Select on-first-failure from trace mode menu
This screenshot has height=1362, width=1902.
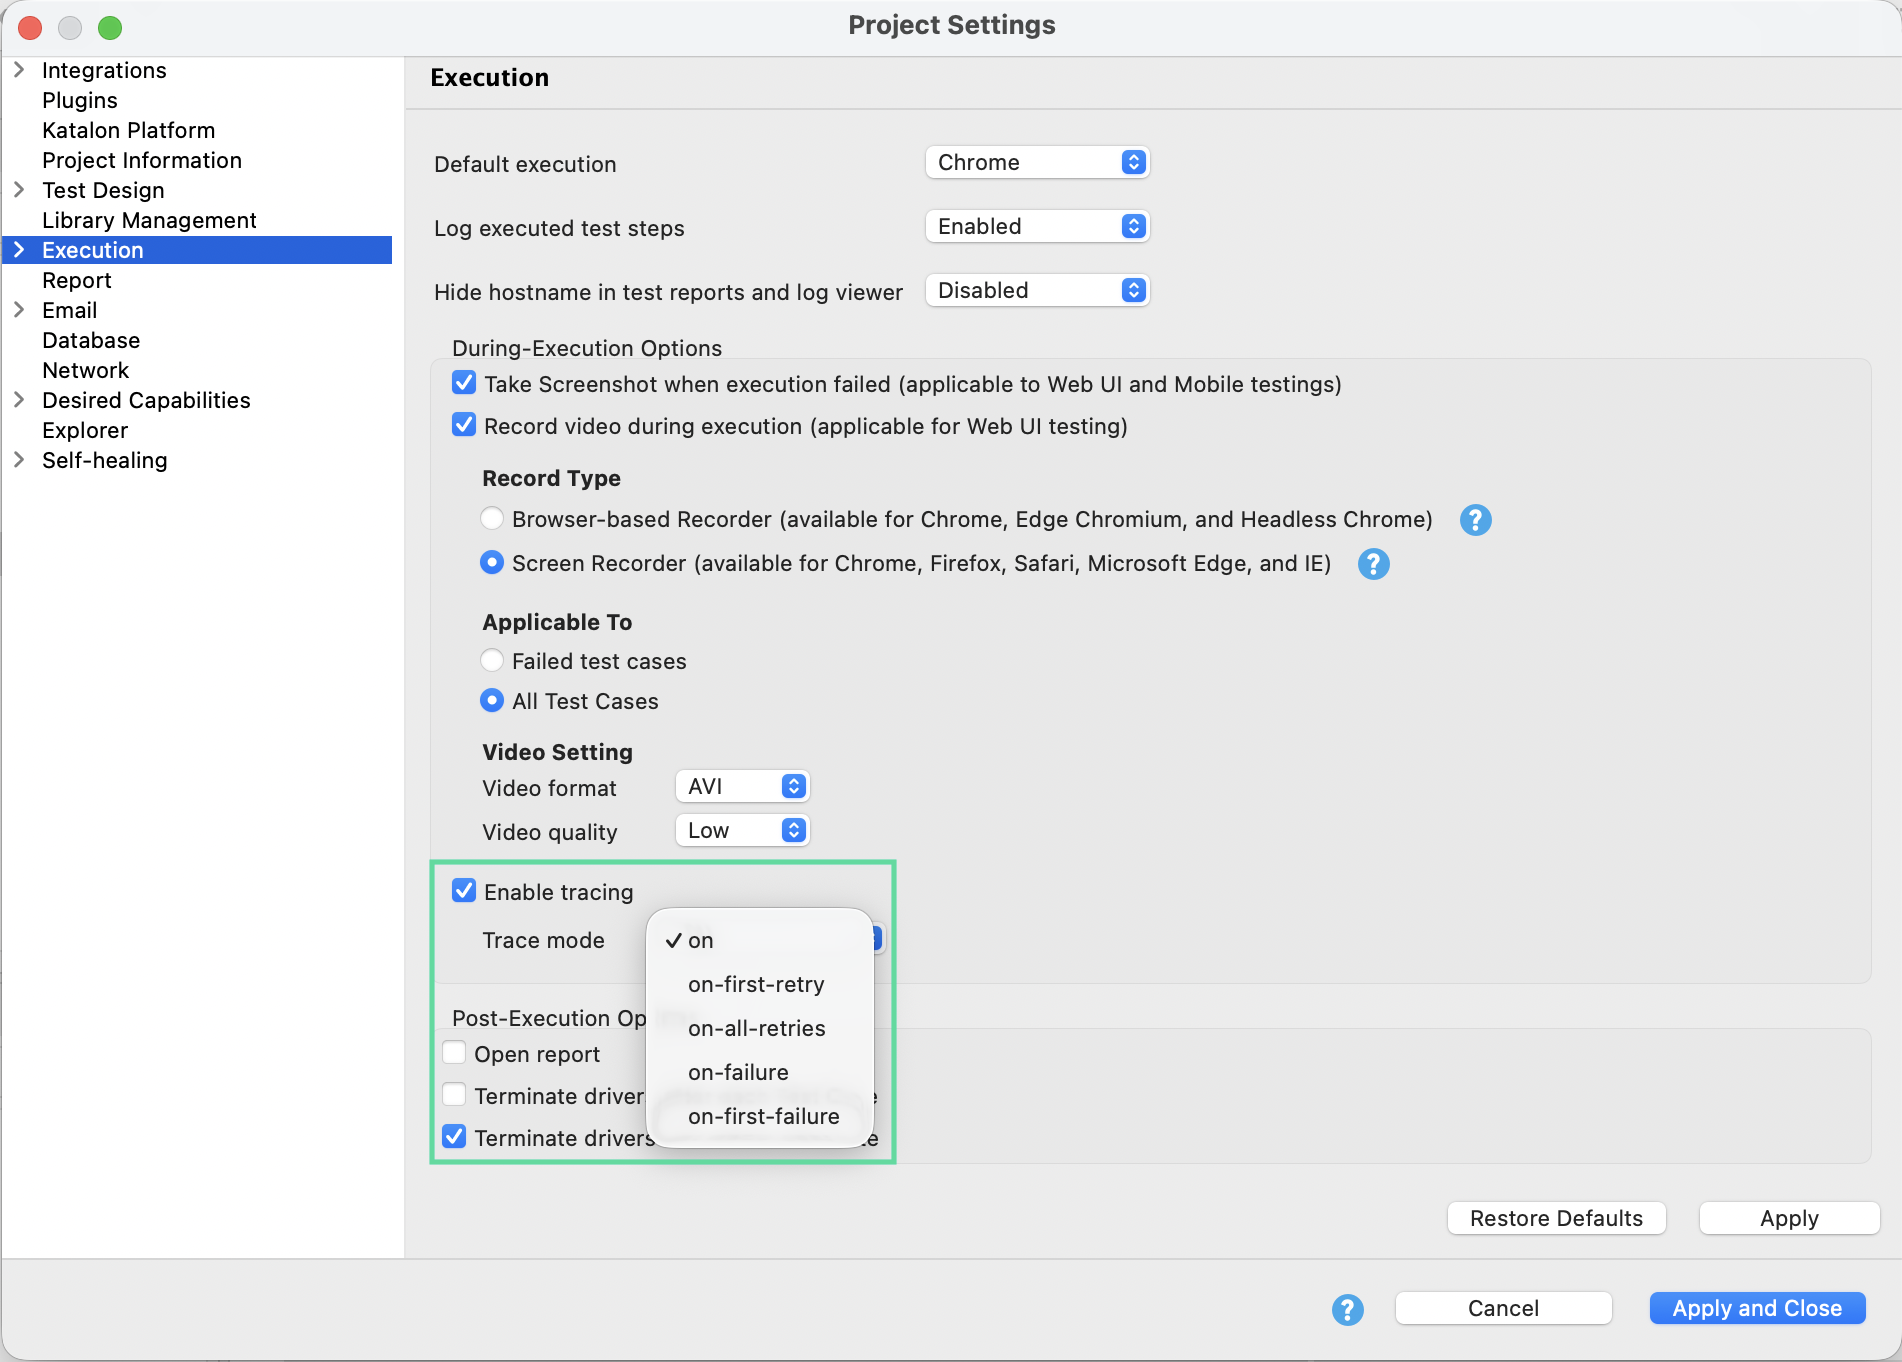click(764, 1116)
